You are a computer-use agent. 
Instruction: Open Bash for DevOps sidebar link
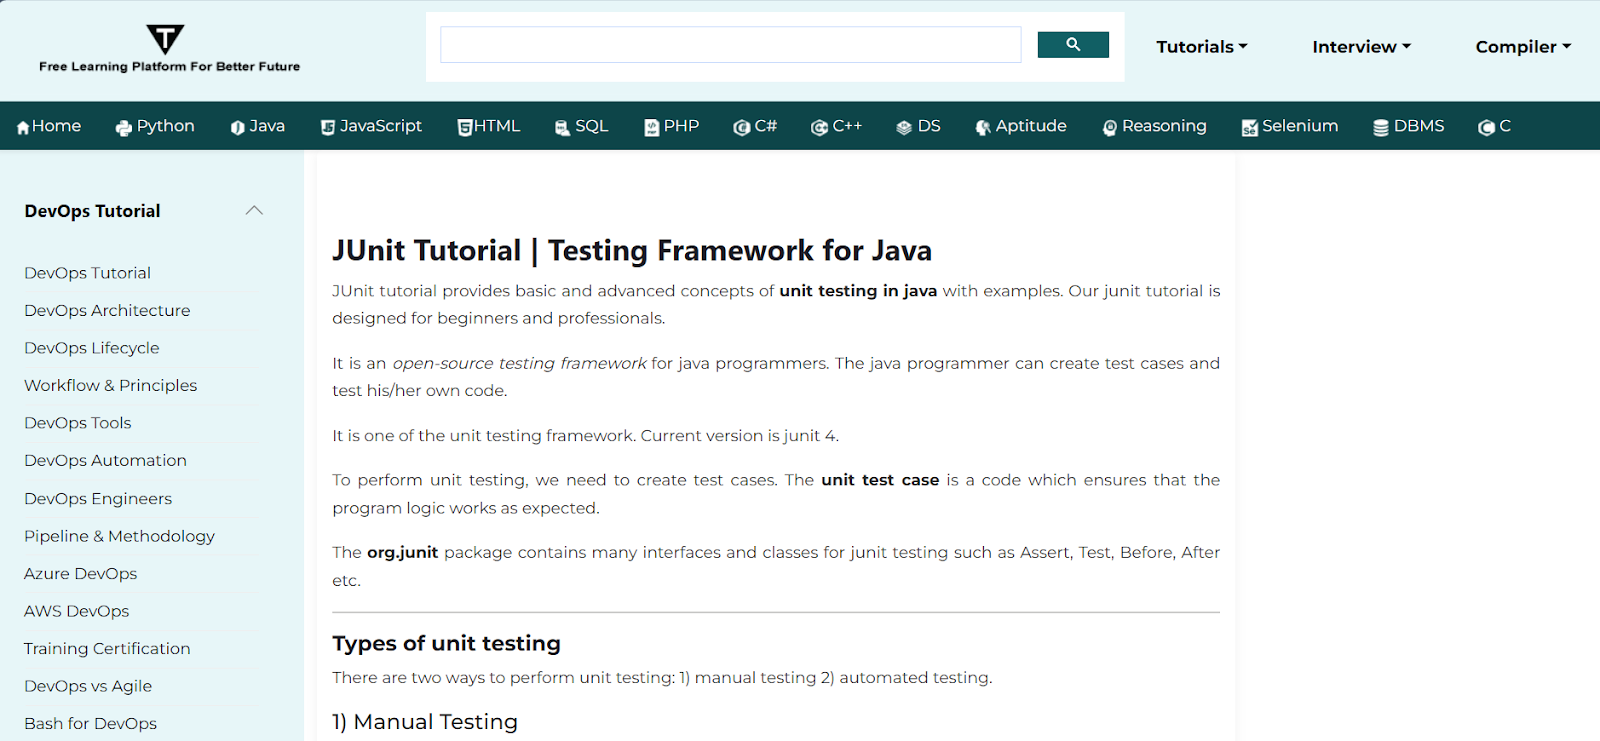(x=91, y=723)
